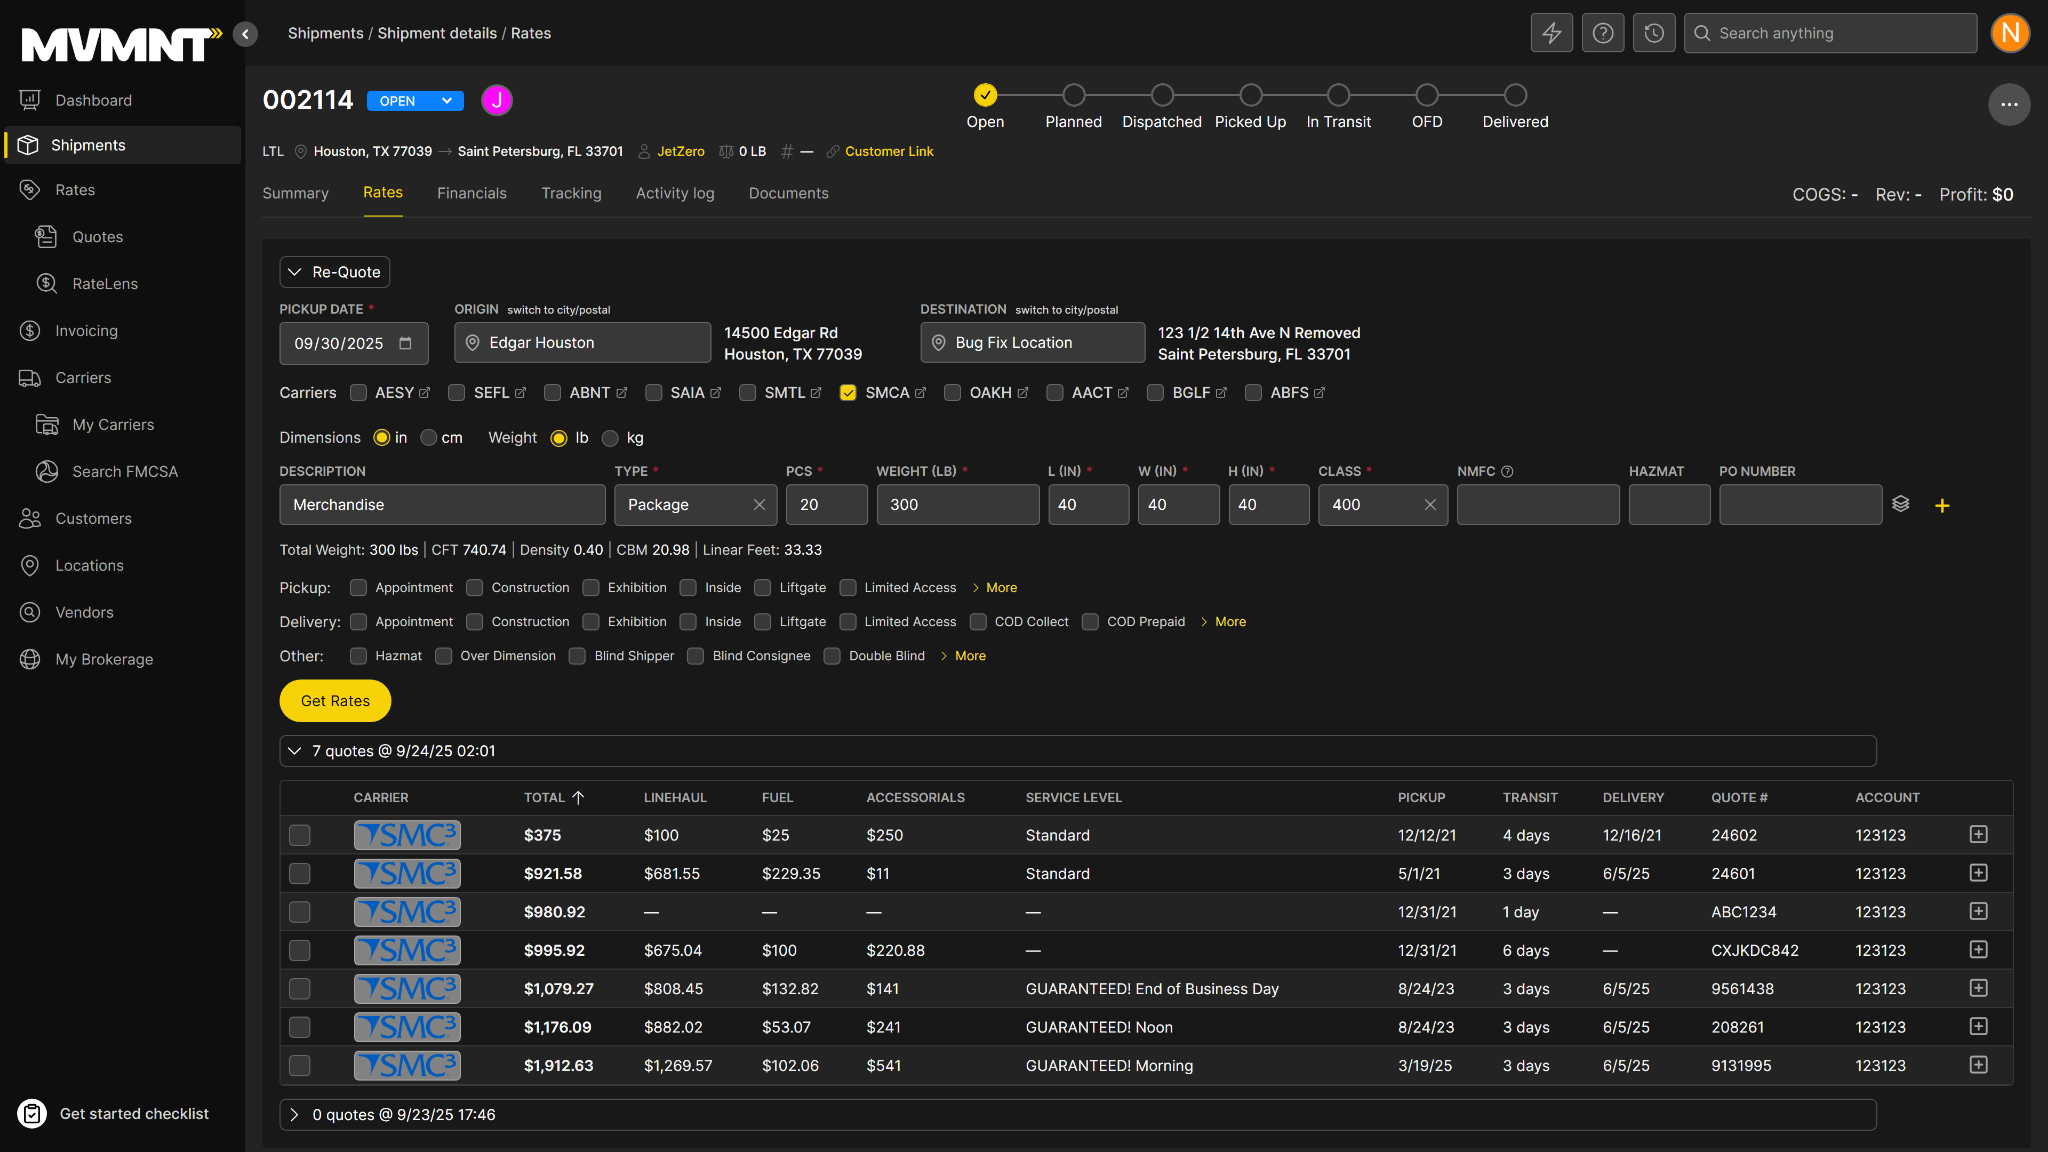Enable the pickup Liftgate checkbox
This screenshot has width=2048, height=1152.
tap(763, 588)
